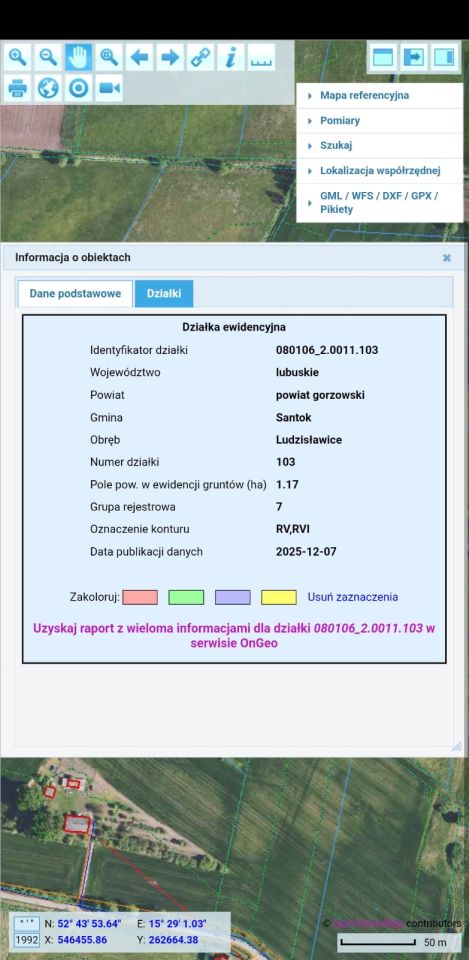This screenshot has width=469, height=960.
Task: Expand the Szukaj section
Action: (380, 146)
